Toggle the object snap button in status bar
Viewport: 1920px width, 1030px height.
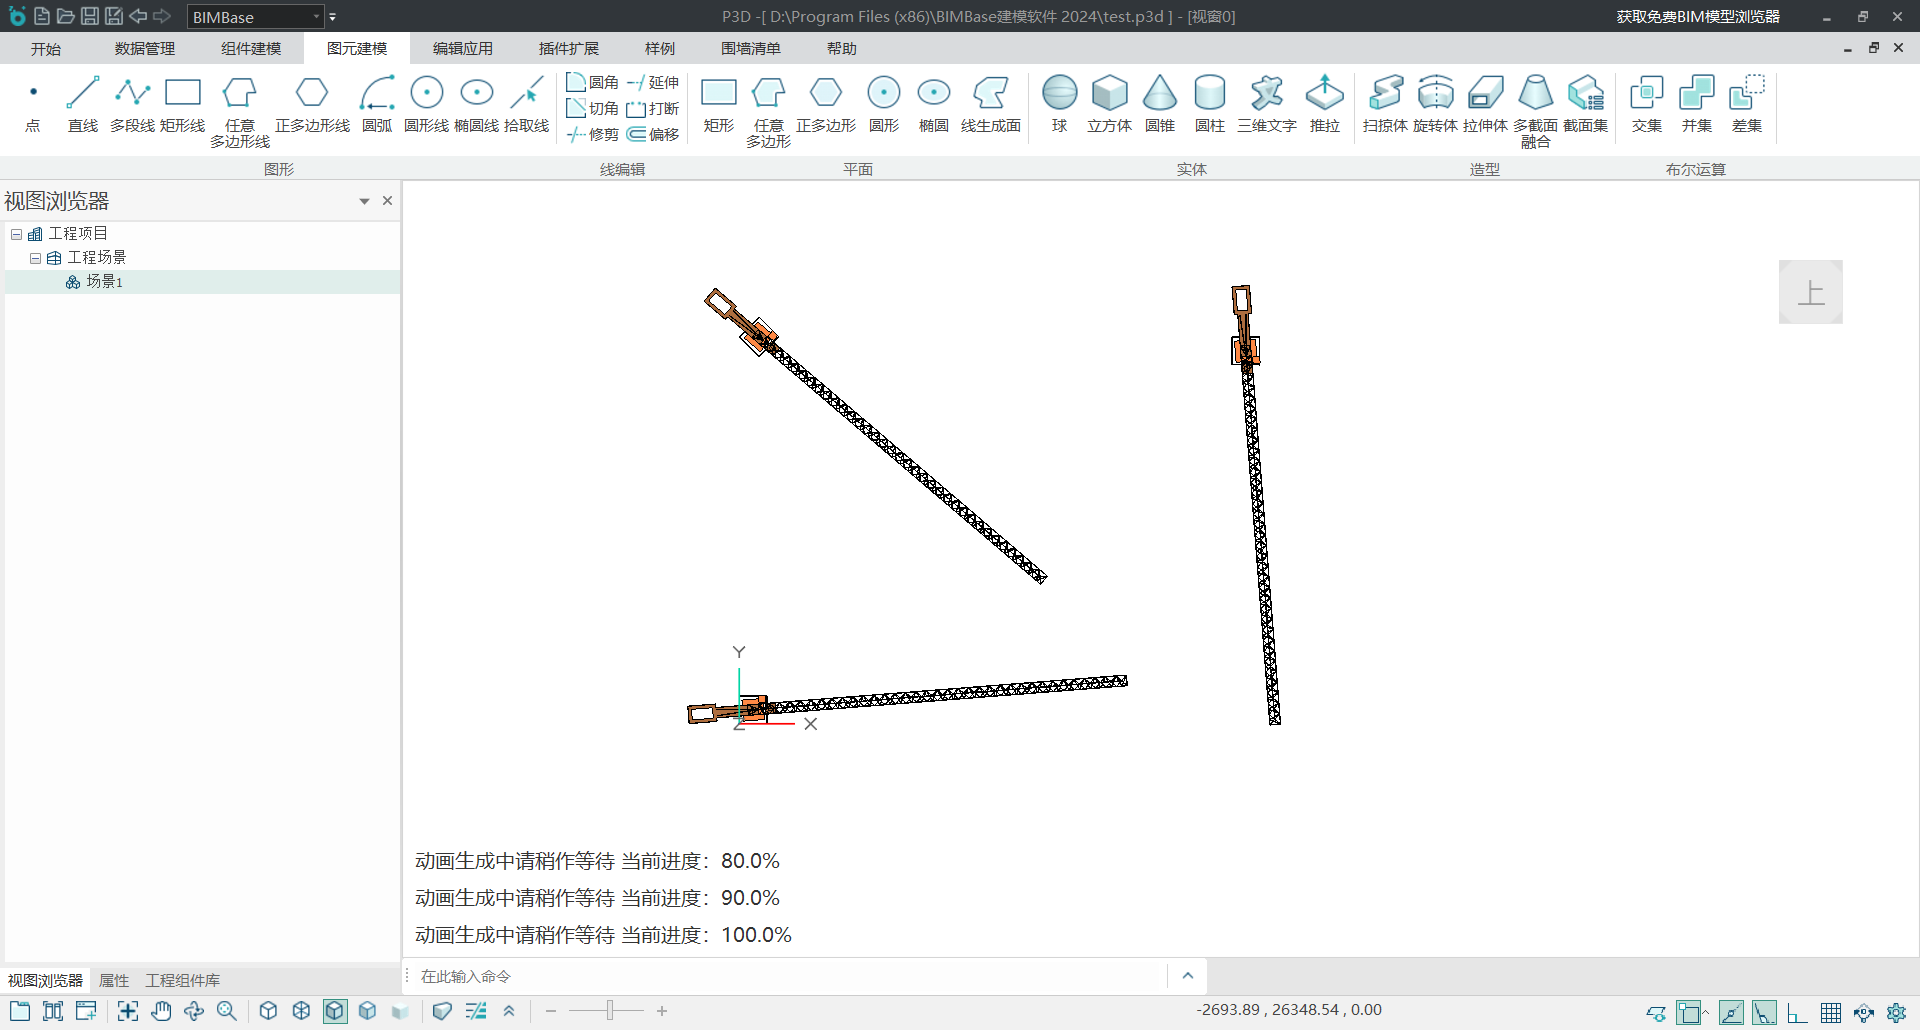click(1689, 1012)
